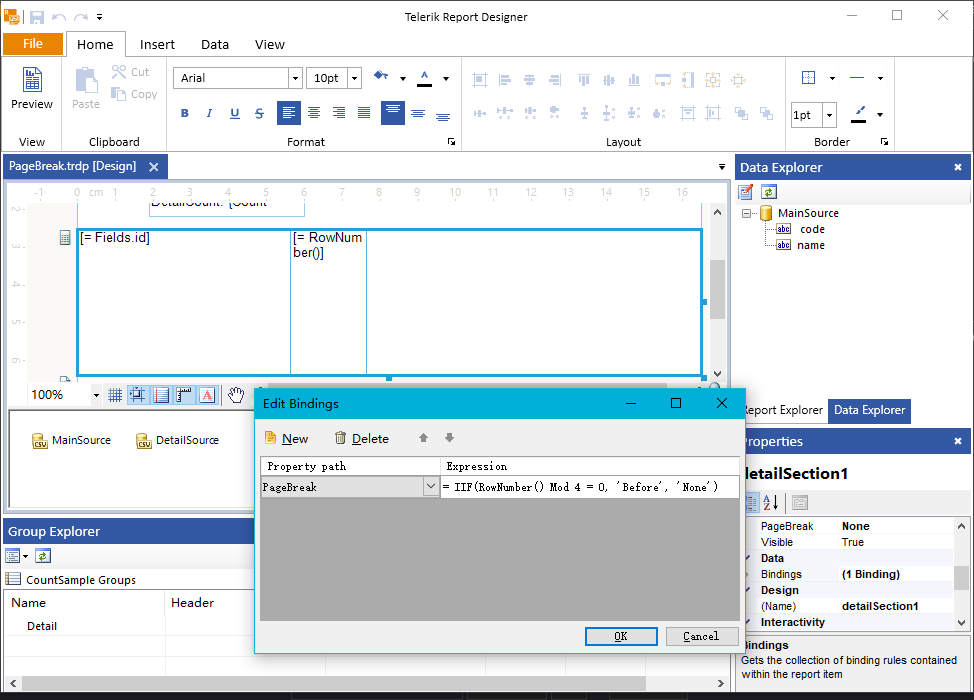The height and width of the screenshot is (700, 974).
Task: Click the PageBreak property value None
Action: tap(894, 526)
